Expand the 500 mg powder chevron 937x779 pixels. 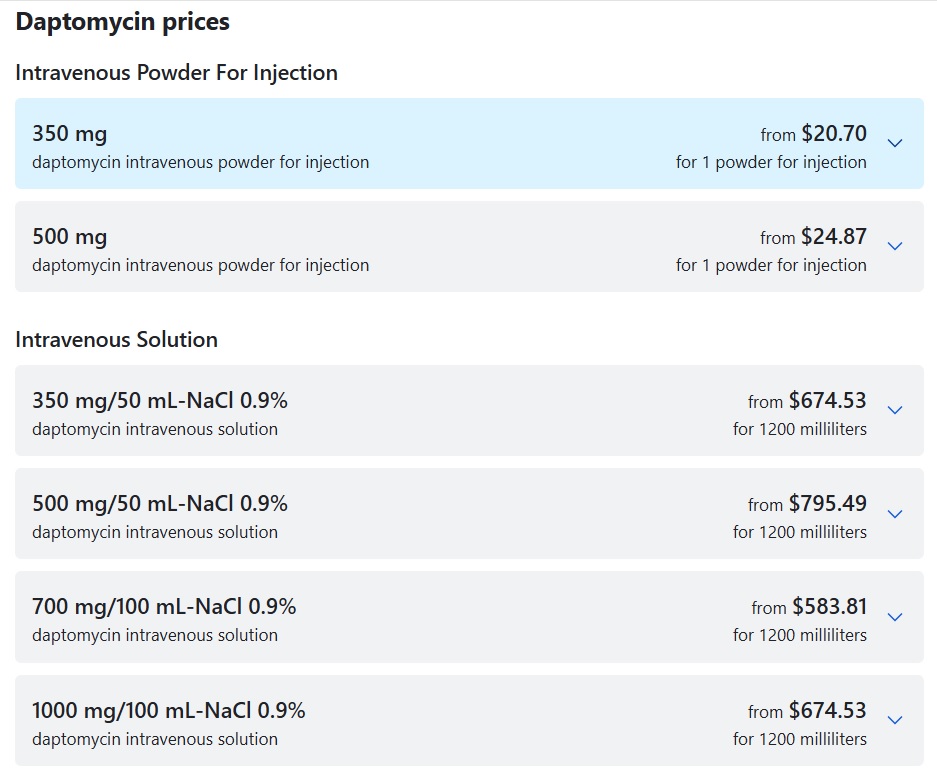(895, 246)
